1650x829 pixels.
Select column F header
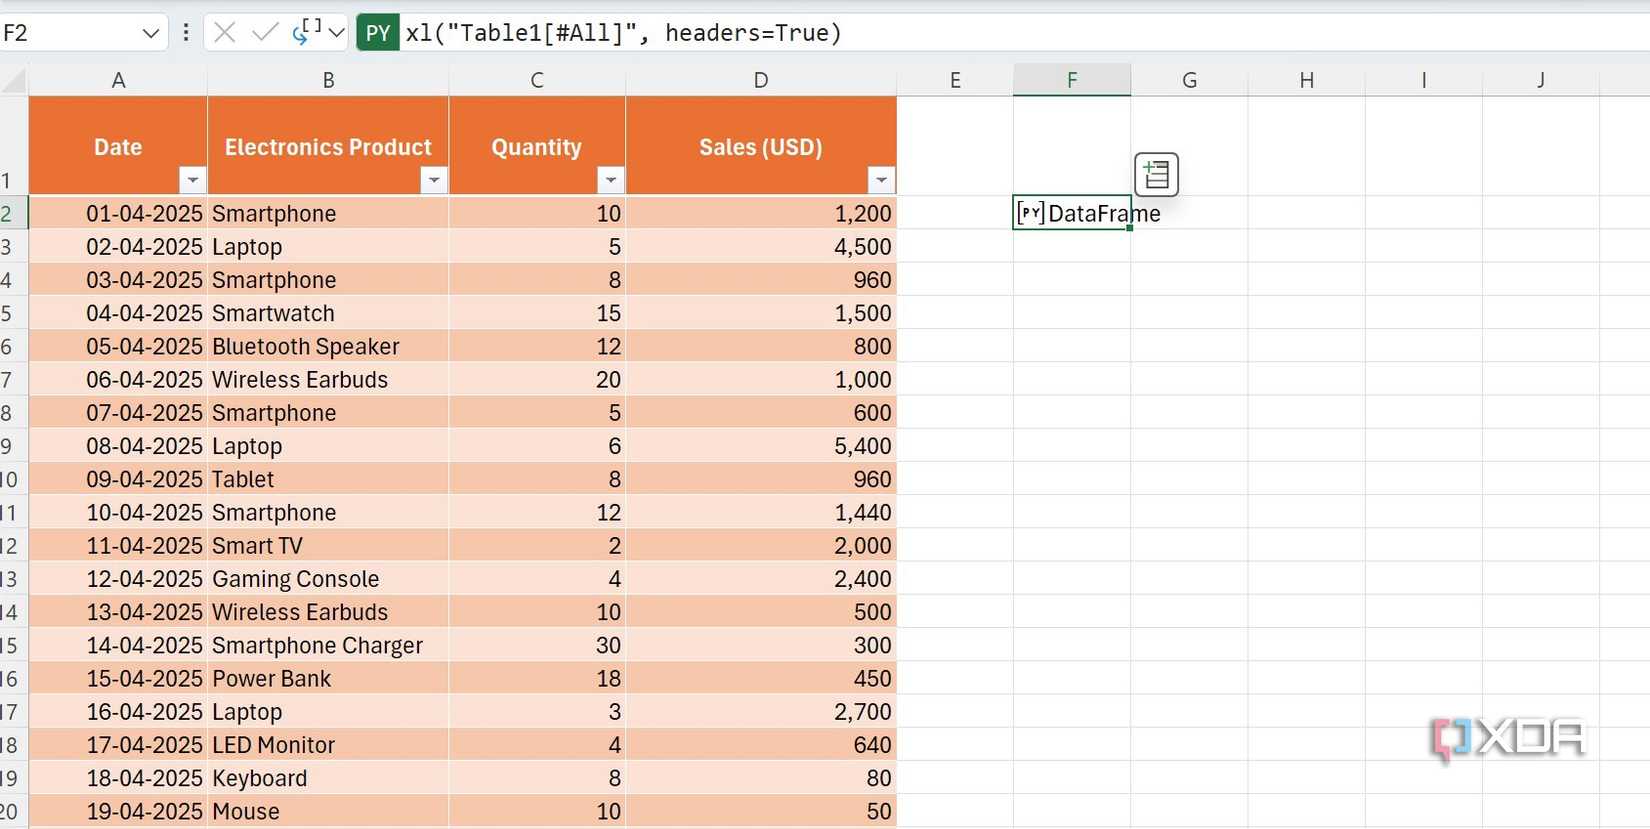pos(1071,80)
